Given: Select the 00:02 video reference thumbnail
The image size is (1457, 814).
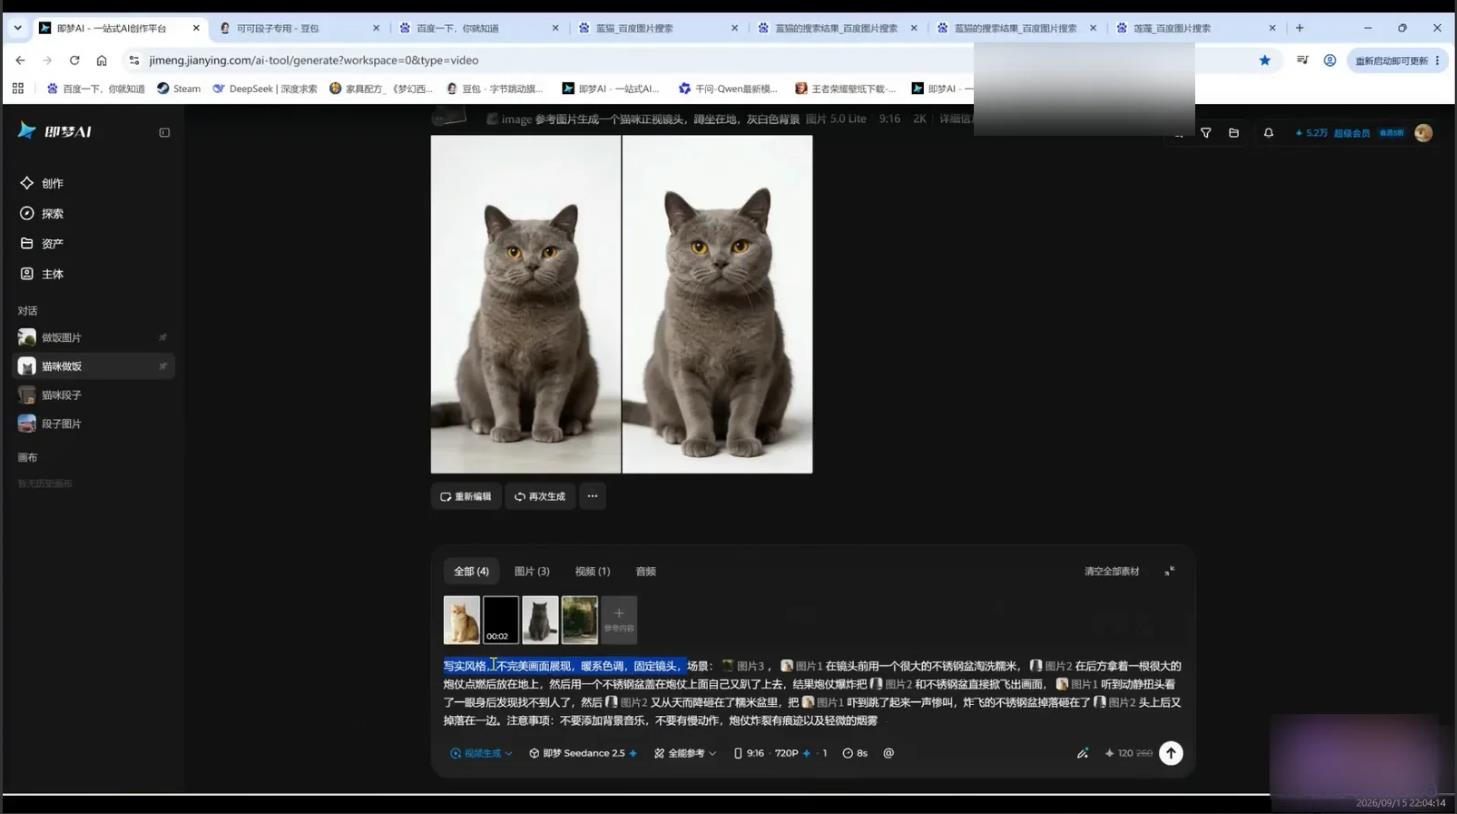Looking at the screenshot, I should click(x=501, y=620).
